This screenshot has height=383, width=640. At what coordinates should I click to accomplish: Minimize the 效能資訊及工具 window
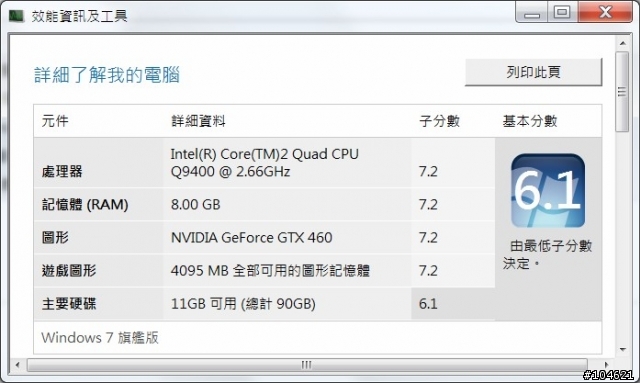coord(532,13)
